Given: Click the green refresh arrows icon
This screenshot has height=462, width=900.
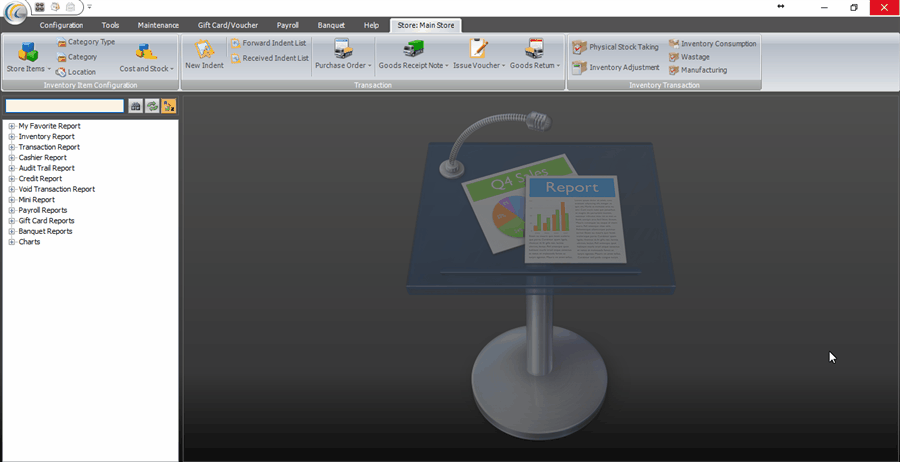Looking at the screenshot, I should (152, 106).
